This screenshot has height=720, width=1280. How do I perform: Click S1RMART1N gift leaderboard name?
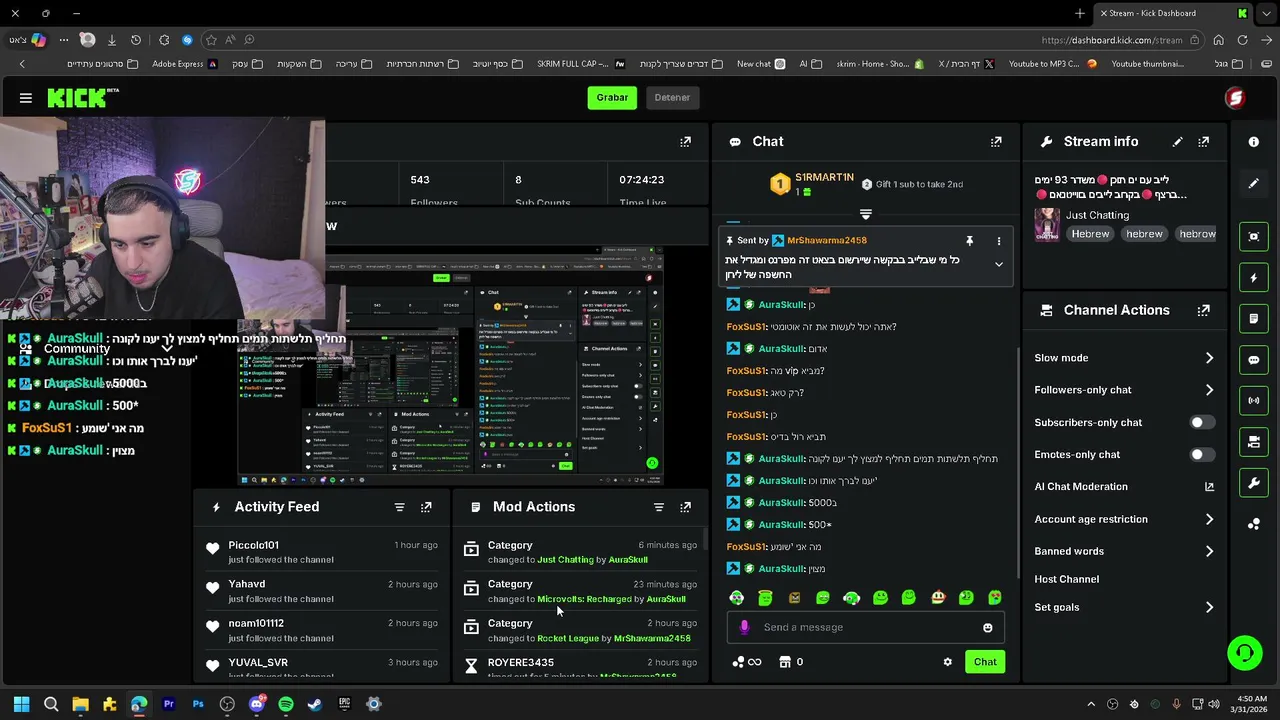pyautogui.click(x=824, y=177)
